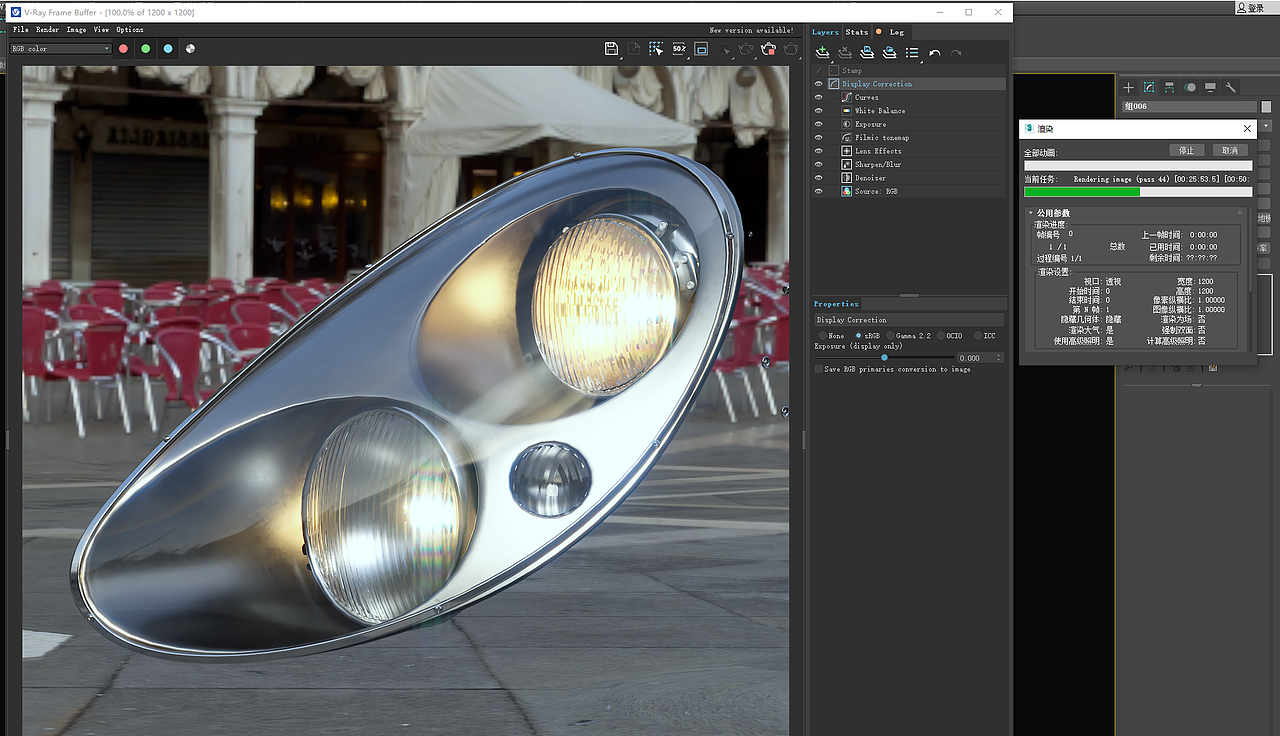Click the Exposure value field 0.000
This screenshot has height=736, width=1280.
point(979,357)
